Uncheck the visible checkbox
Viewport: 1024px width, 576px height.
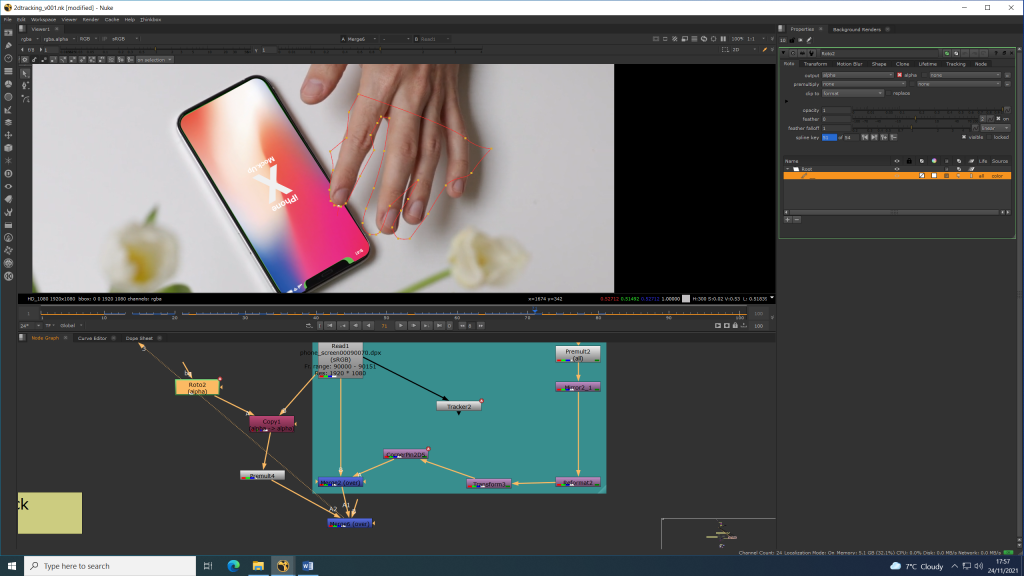pos(964,137)
